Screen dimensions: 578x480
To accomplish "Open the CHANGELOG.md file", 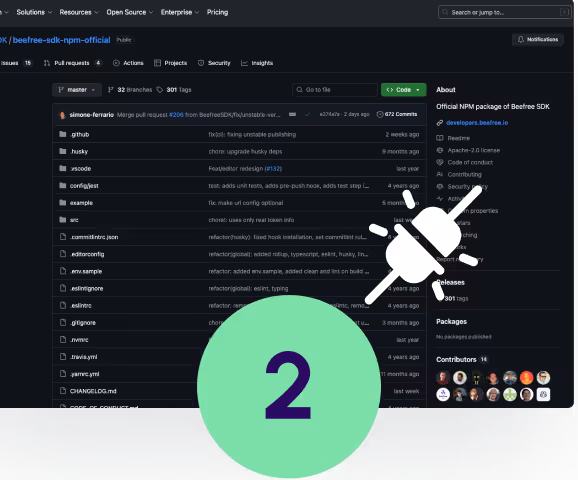I will pos(93,391).
